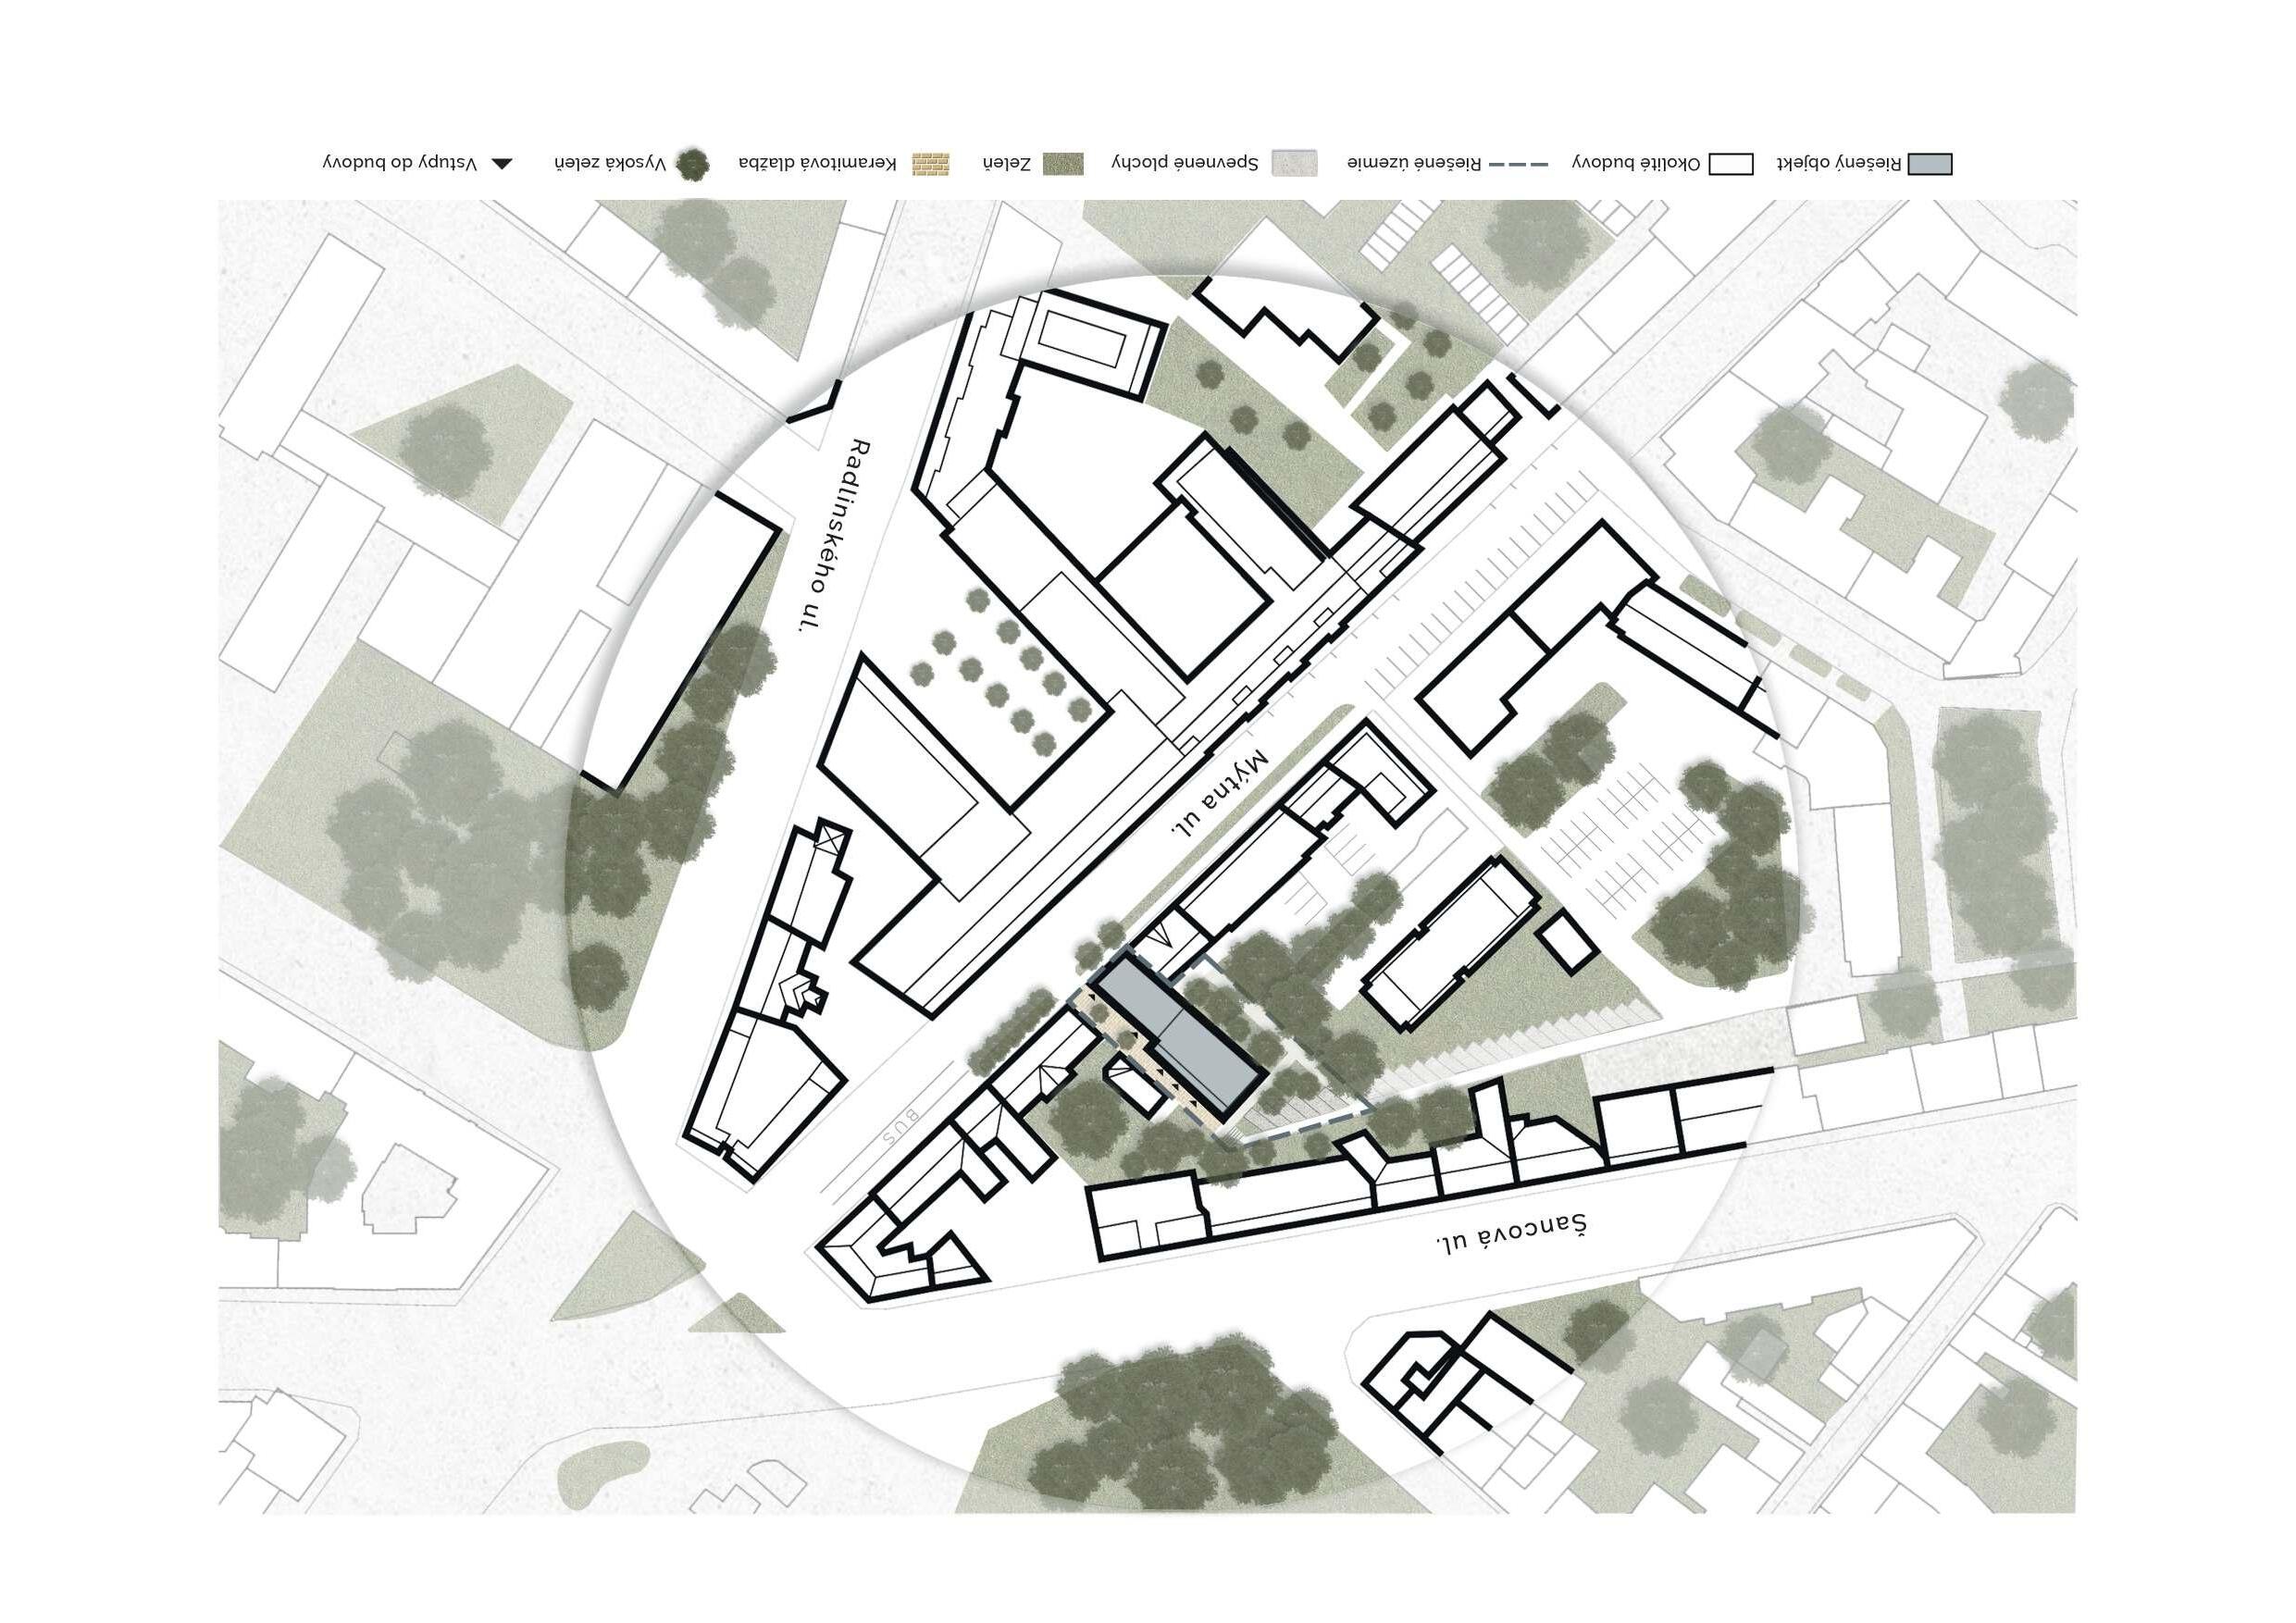Click the Riešené územie legend text

pos(1413,162)
